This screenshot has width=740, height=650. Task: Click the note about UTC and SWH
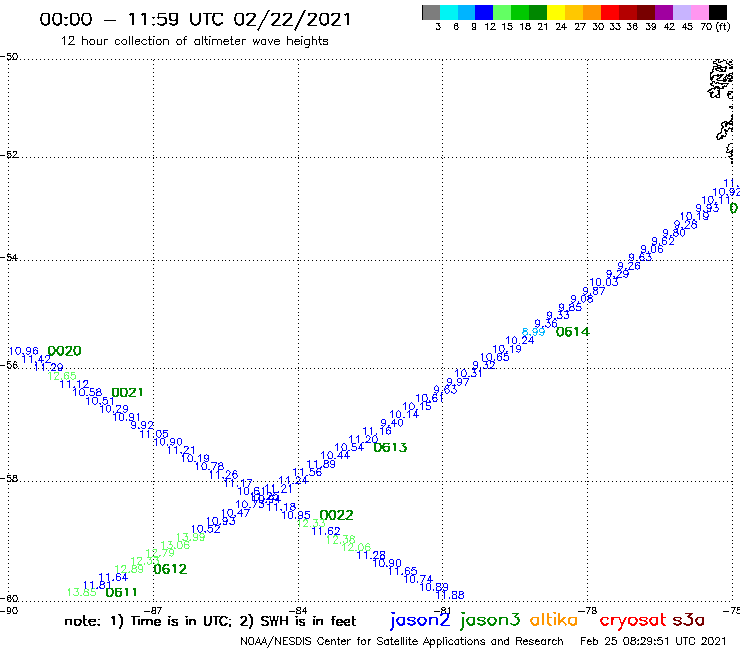pos(210,621)
